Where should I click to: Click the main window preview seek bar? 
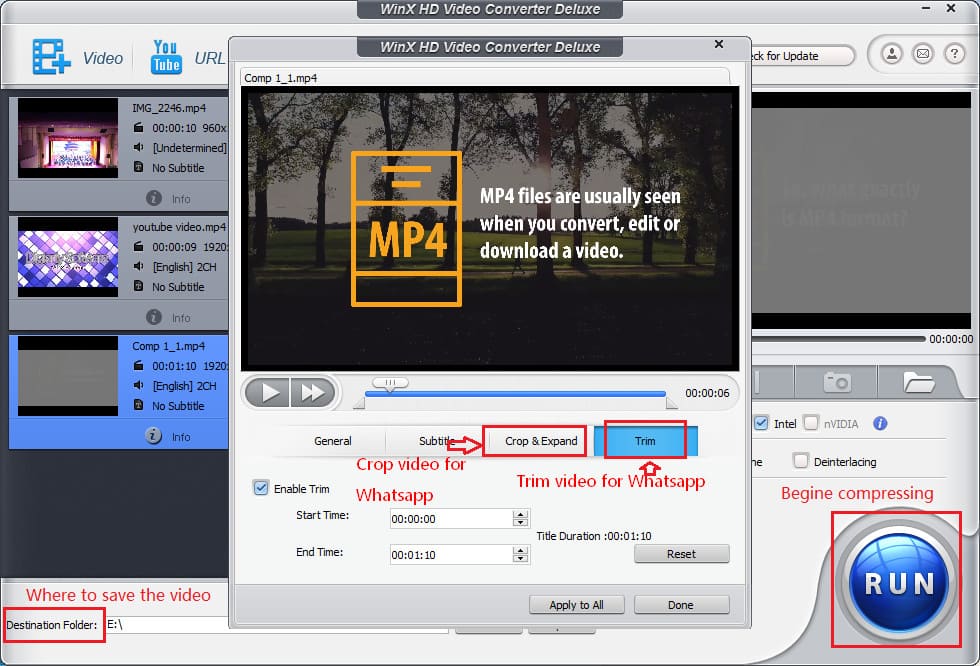pyautogui.click(x=838, y=339)
